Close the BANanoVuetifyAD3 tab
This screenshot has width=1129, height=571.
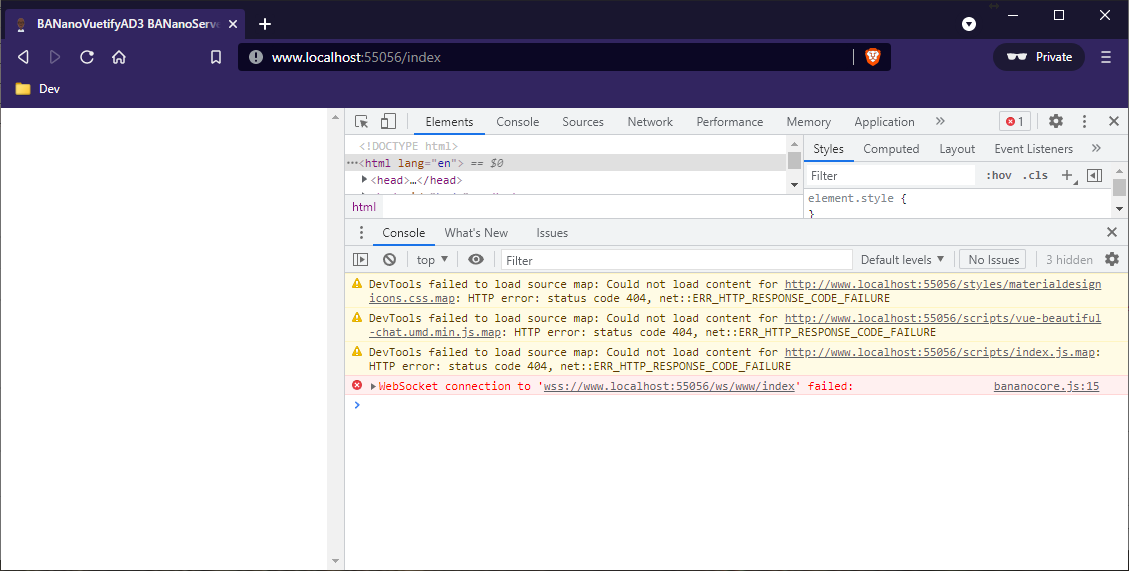(233, 24)
